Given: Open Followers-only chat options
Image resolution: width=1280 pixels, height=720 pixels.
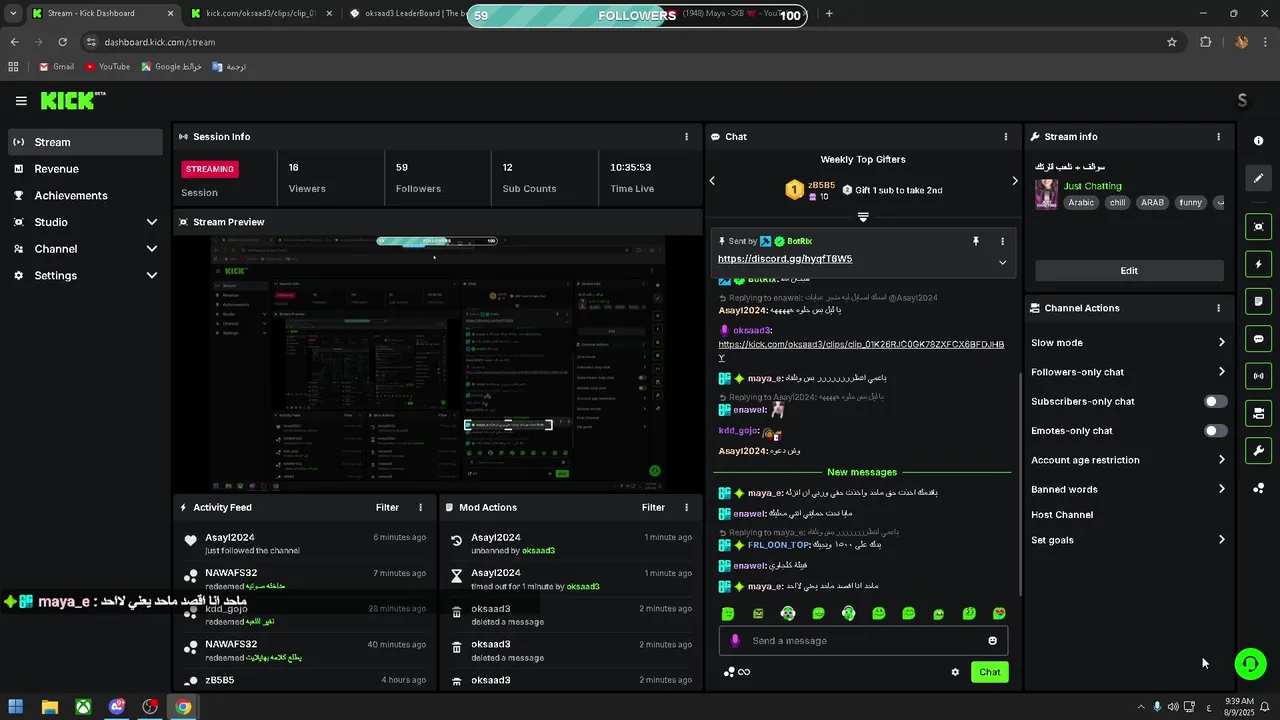Looking at the screenshot, I should [x=1128, y=372].
